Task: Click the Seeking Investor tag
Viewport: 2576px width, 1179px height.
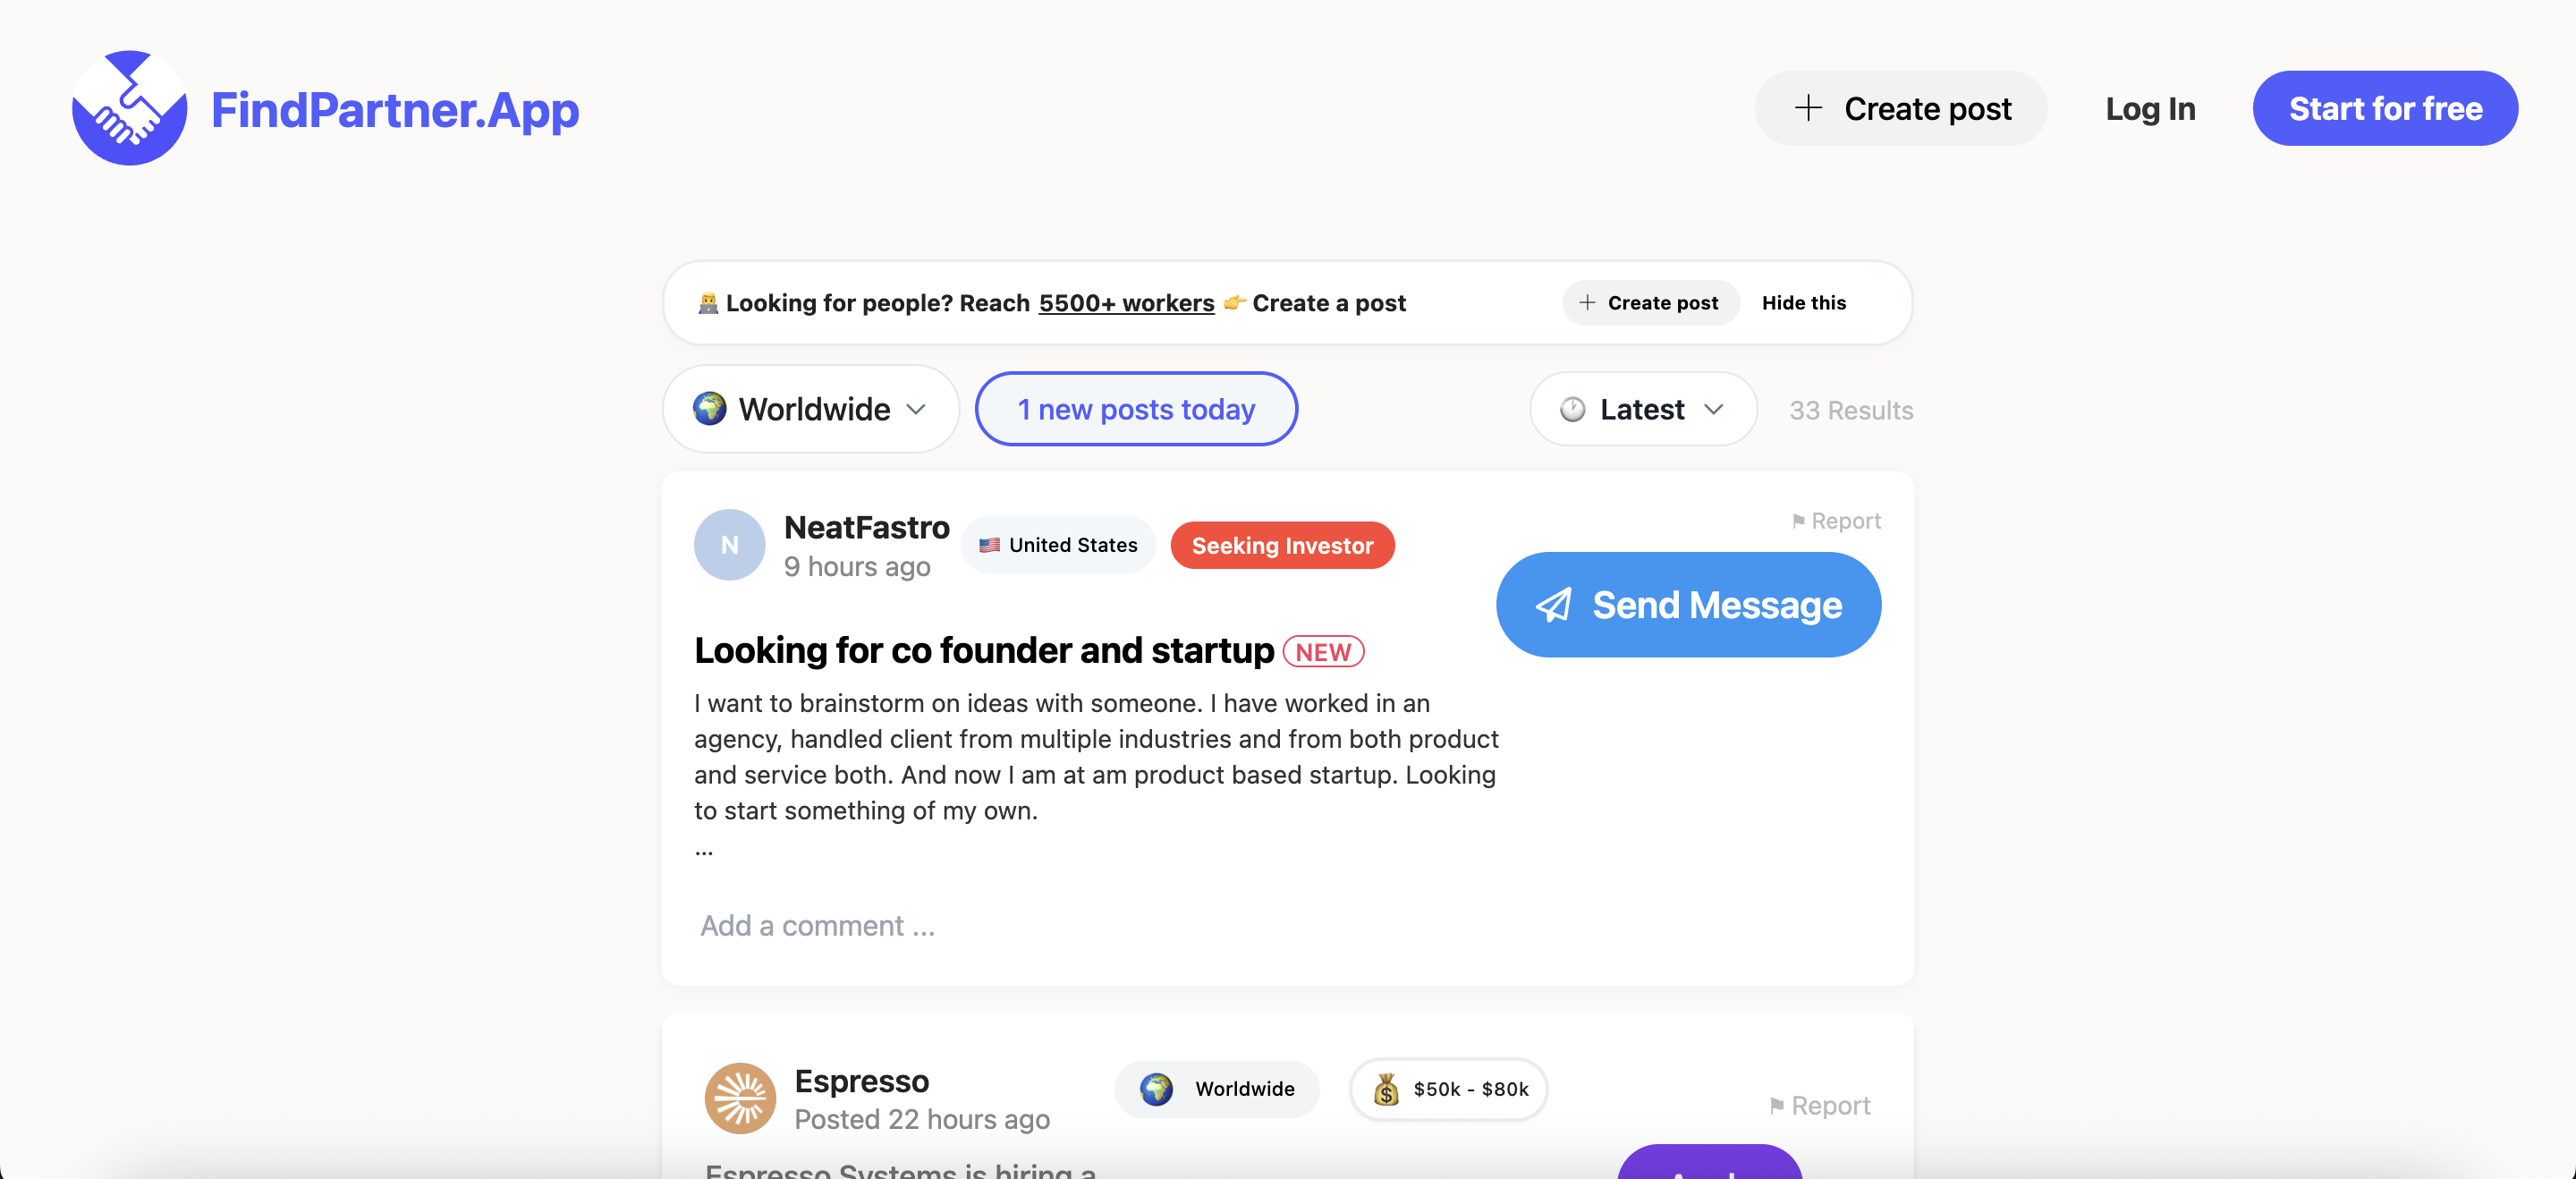Action: click(x=1282, y=545)
